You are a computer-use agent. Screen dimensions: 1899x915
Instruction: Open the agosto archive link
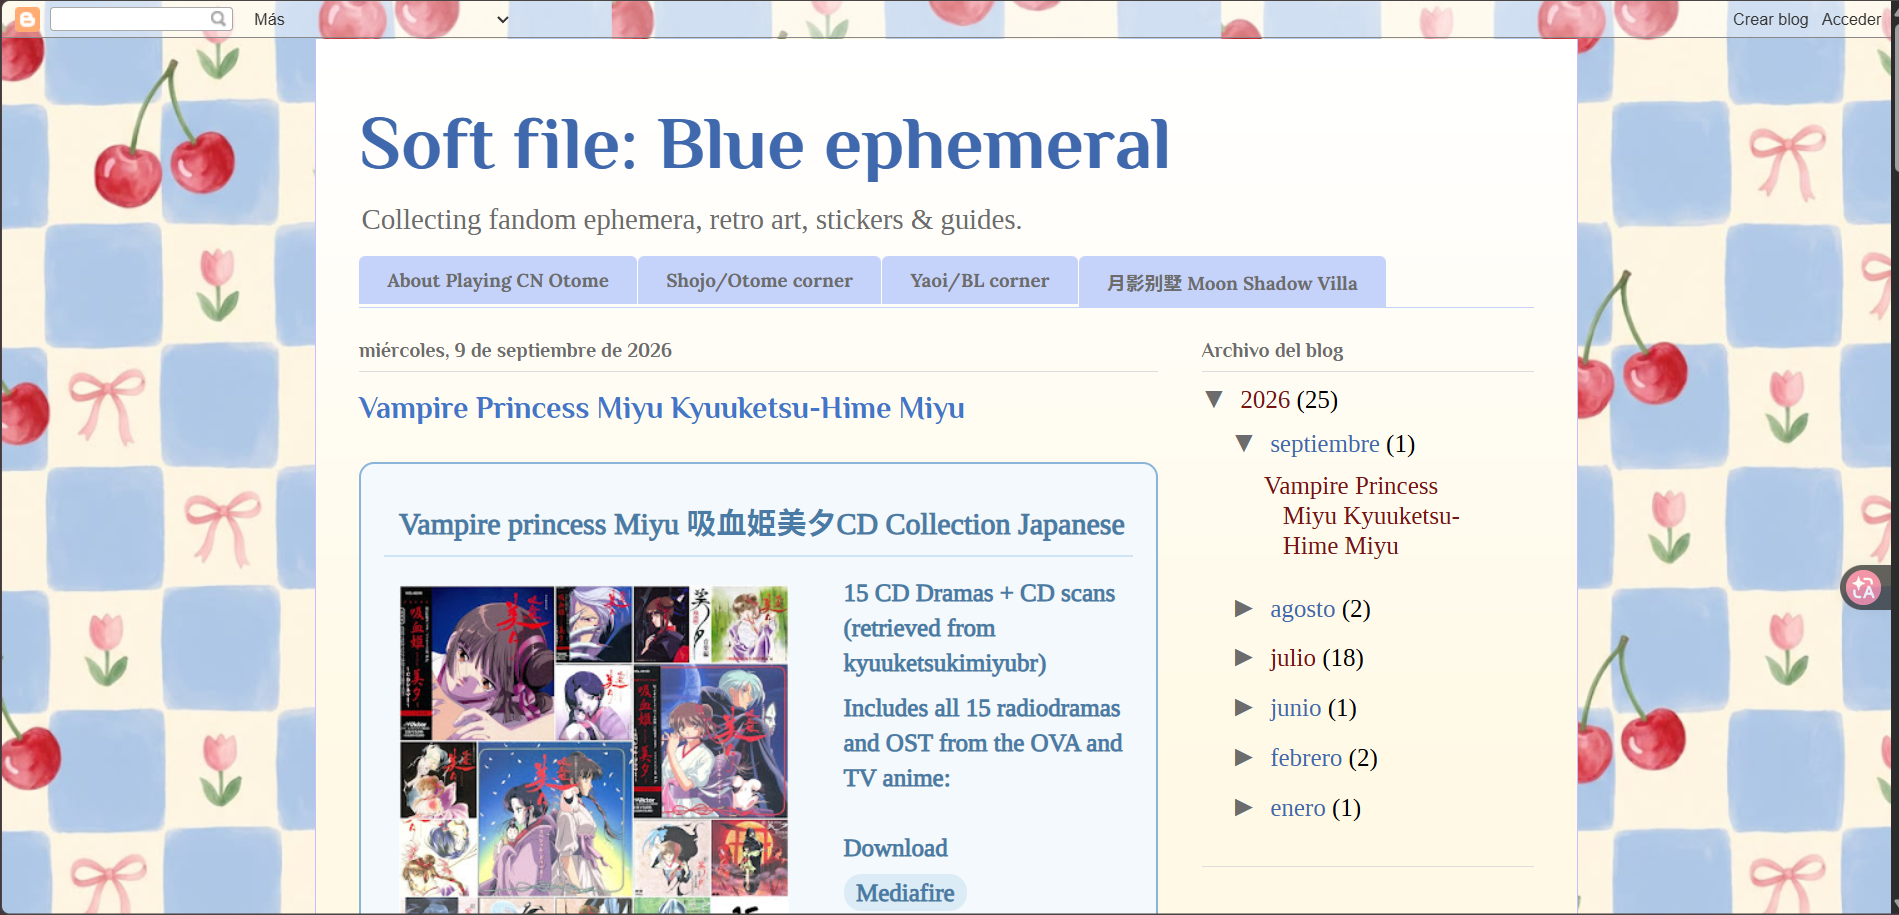pos(1303,609)
